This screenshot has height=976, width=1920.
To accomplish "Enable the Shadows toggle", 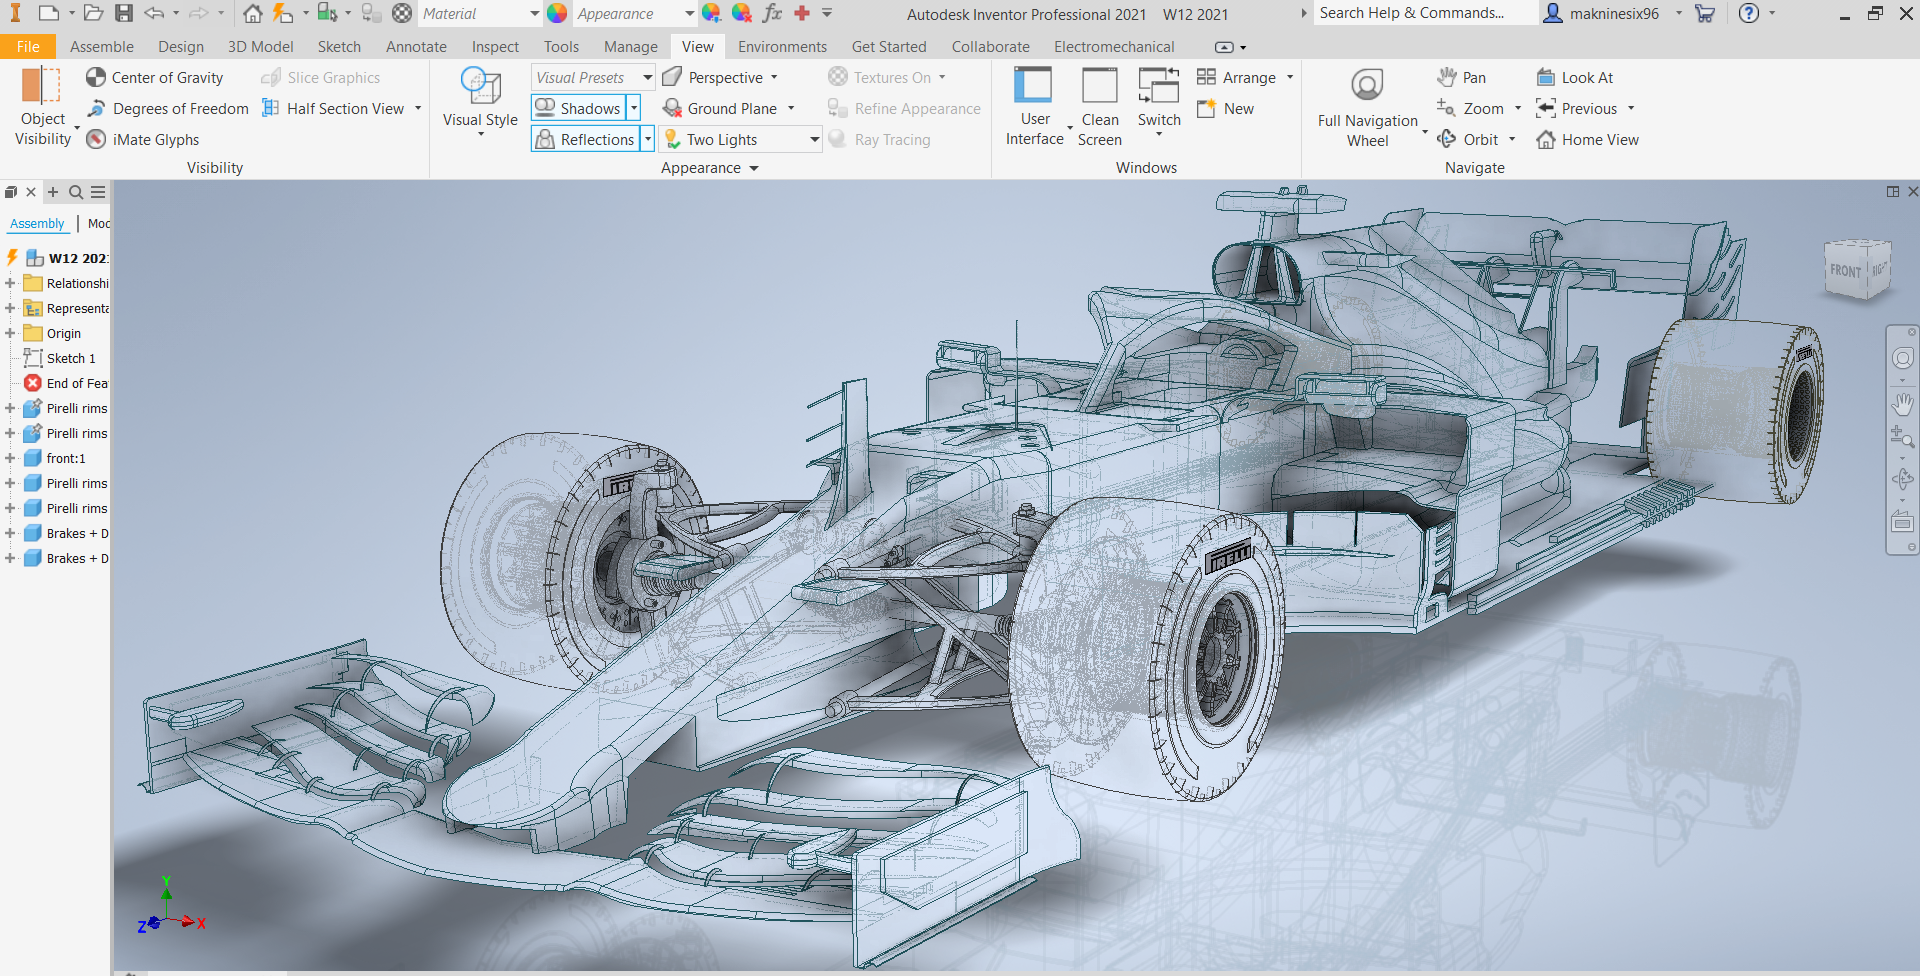I will [x=580, y=107].
